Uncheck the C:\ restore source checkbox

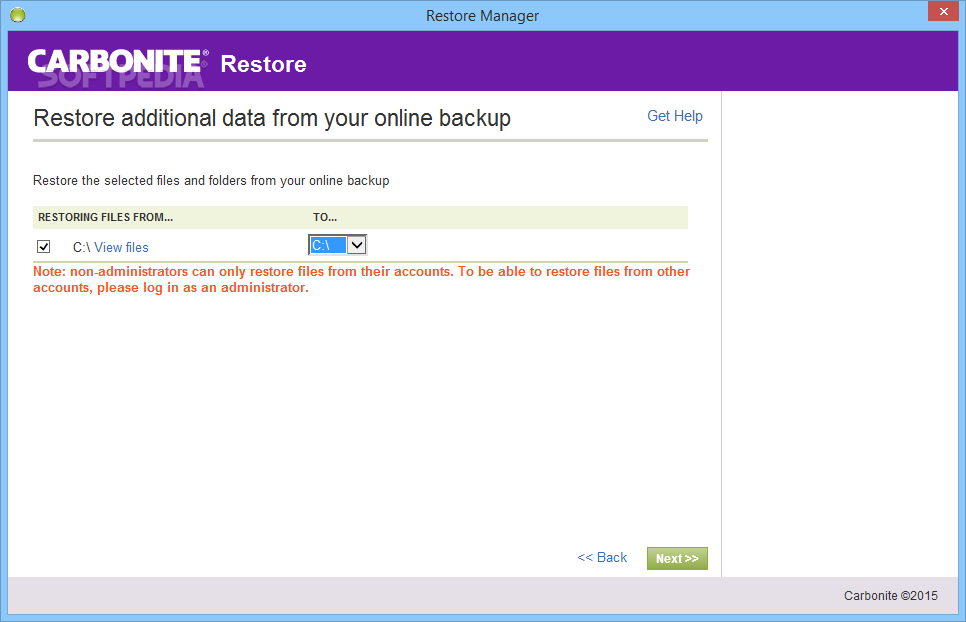pyautogui.click(x=44, y=247)
